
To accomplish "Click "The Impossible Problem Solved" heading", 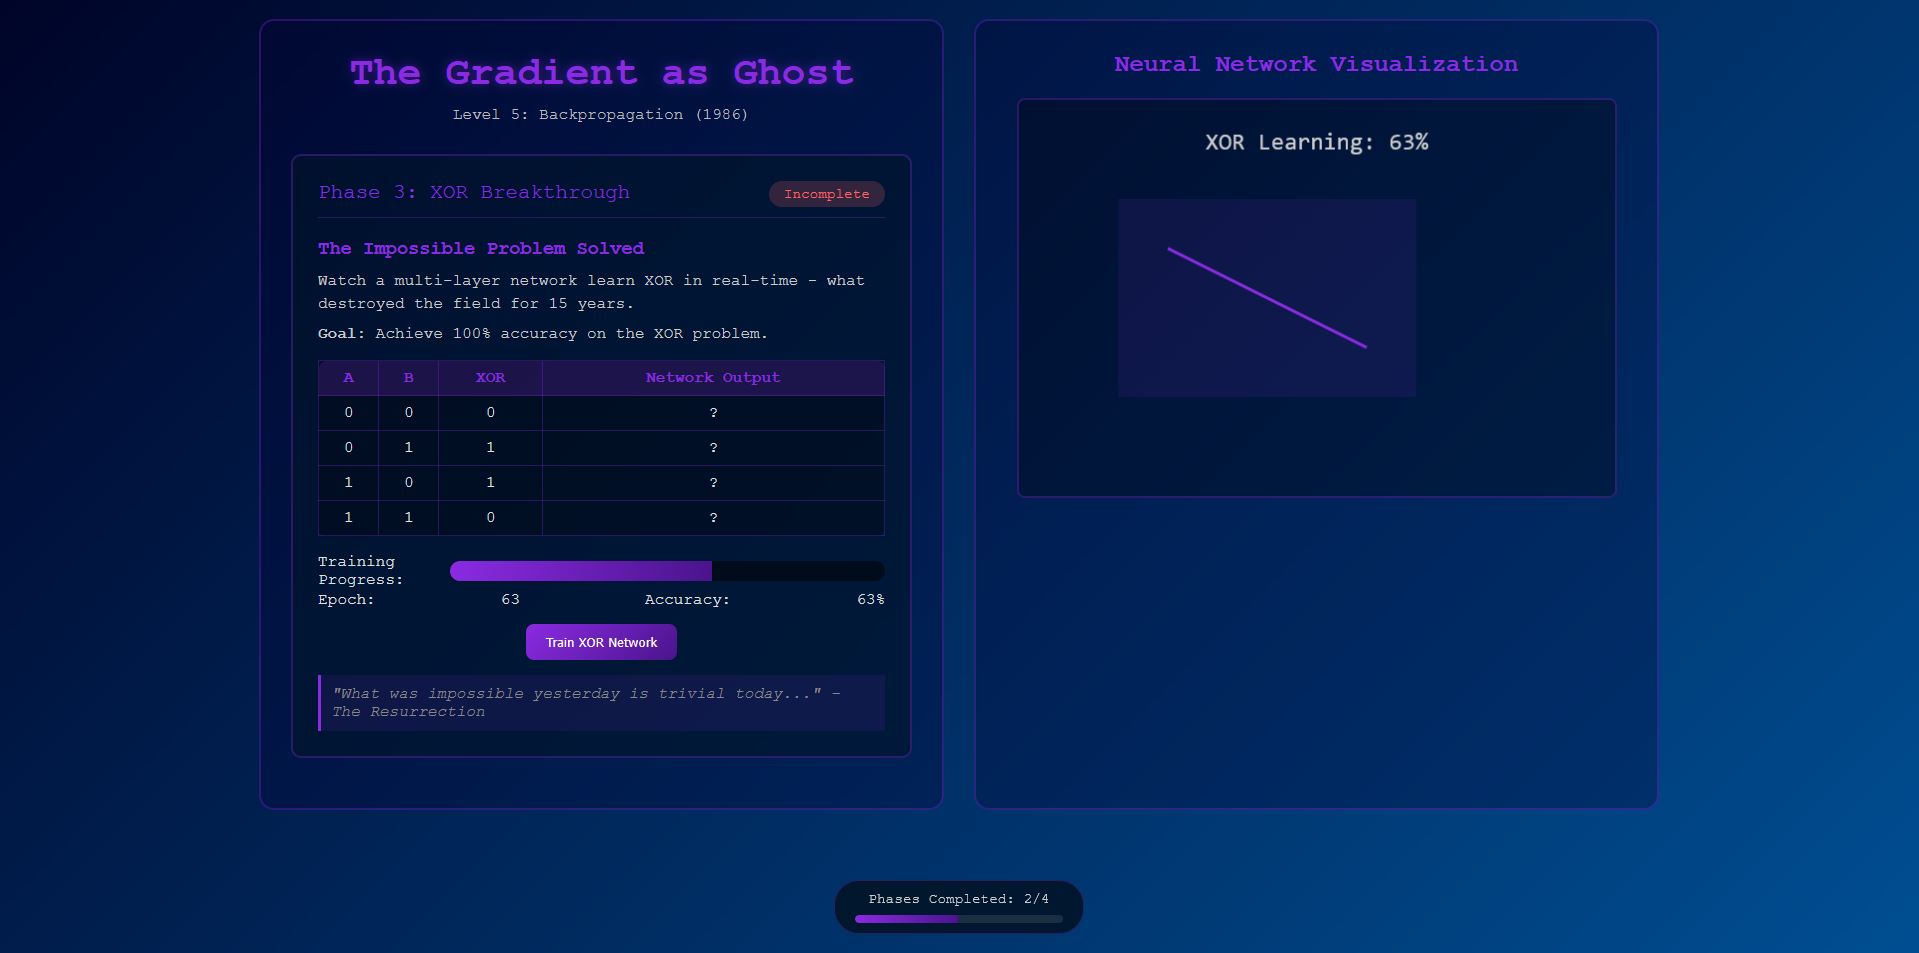I will point(481,248).
